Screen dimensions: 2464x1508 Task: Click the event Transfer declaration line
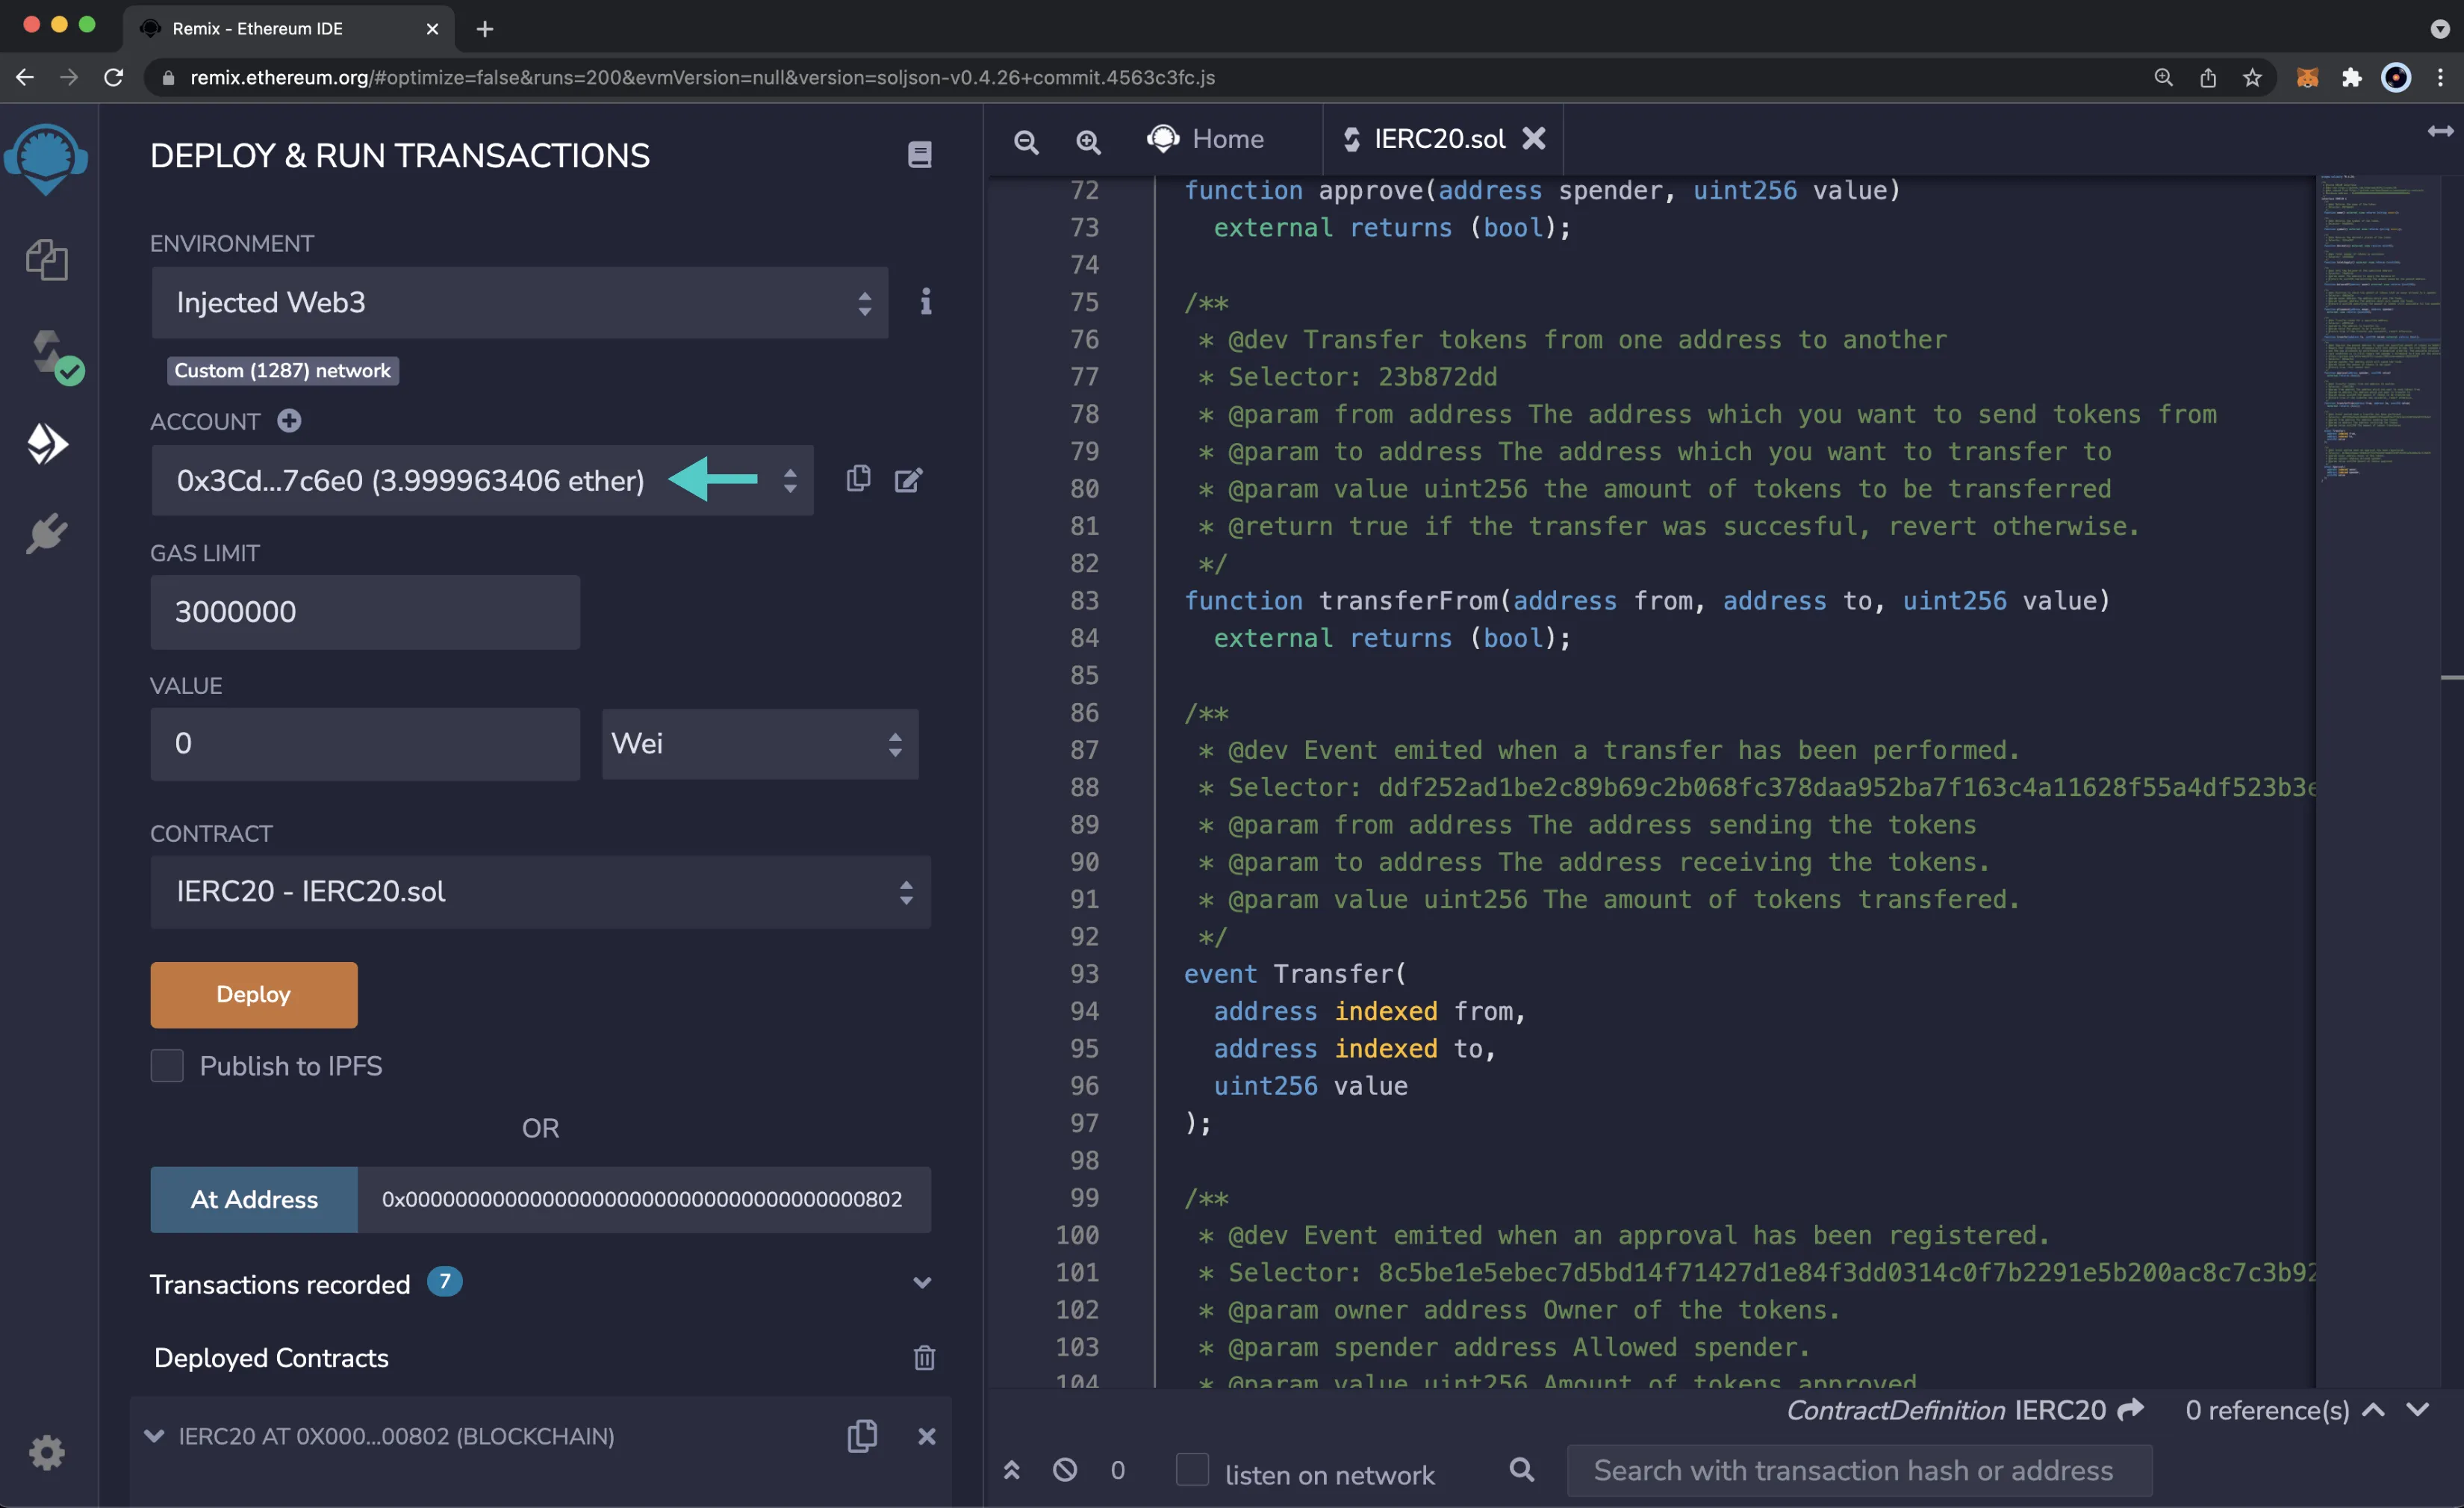coord(1295,973)
